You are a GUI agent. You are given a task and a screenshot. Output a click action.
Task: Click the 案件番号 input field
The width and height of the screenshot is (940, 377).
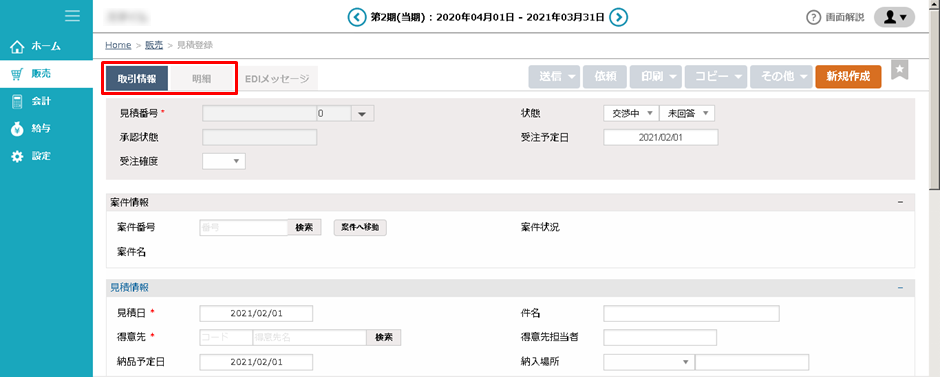click(243, 228)
